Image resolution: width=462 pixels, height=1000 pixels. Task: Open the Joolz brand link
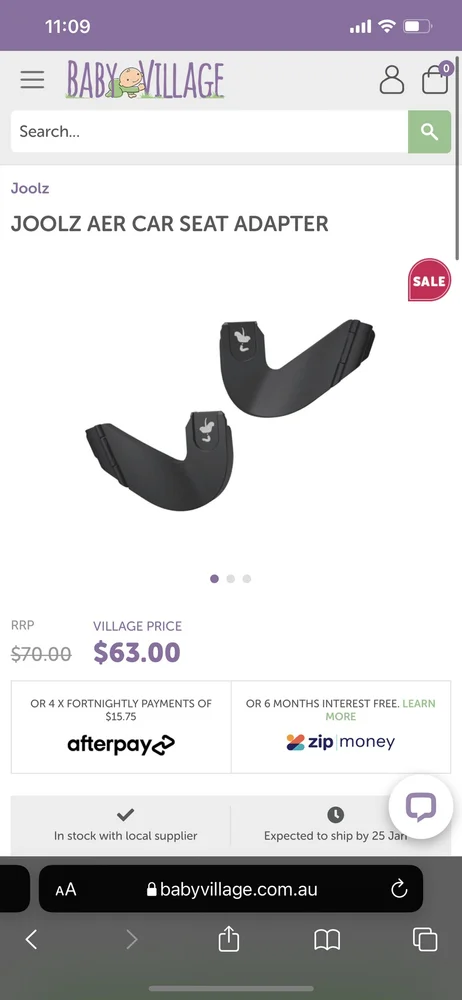[x=30, y=188]
